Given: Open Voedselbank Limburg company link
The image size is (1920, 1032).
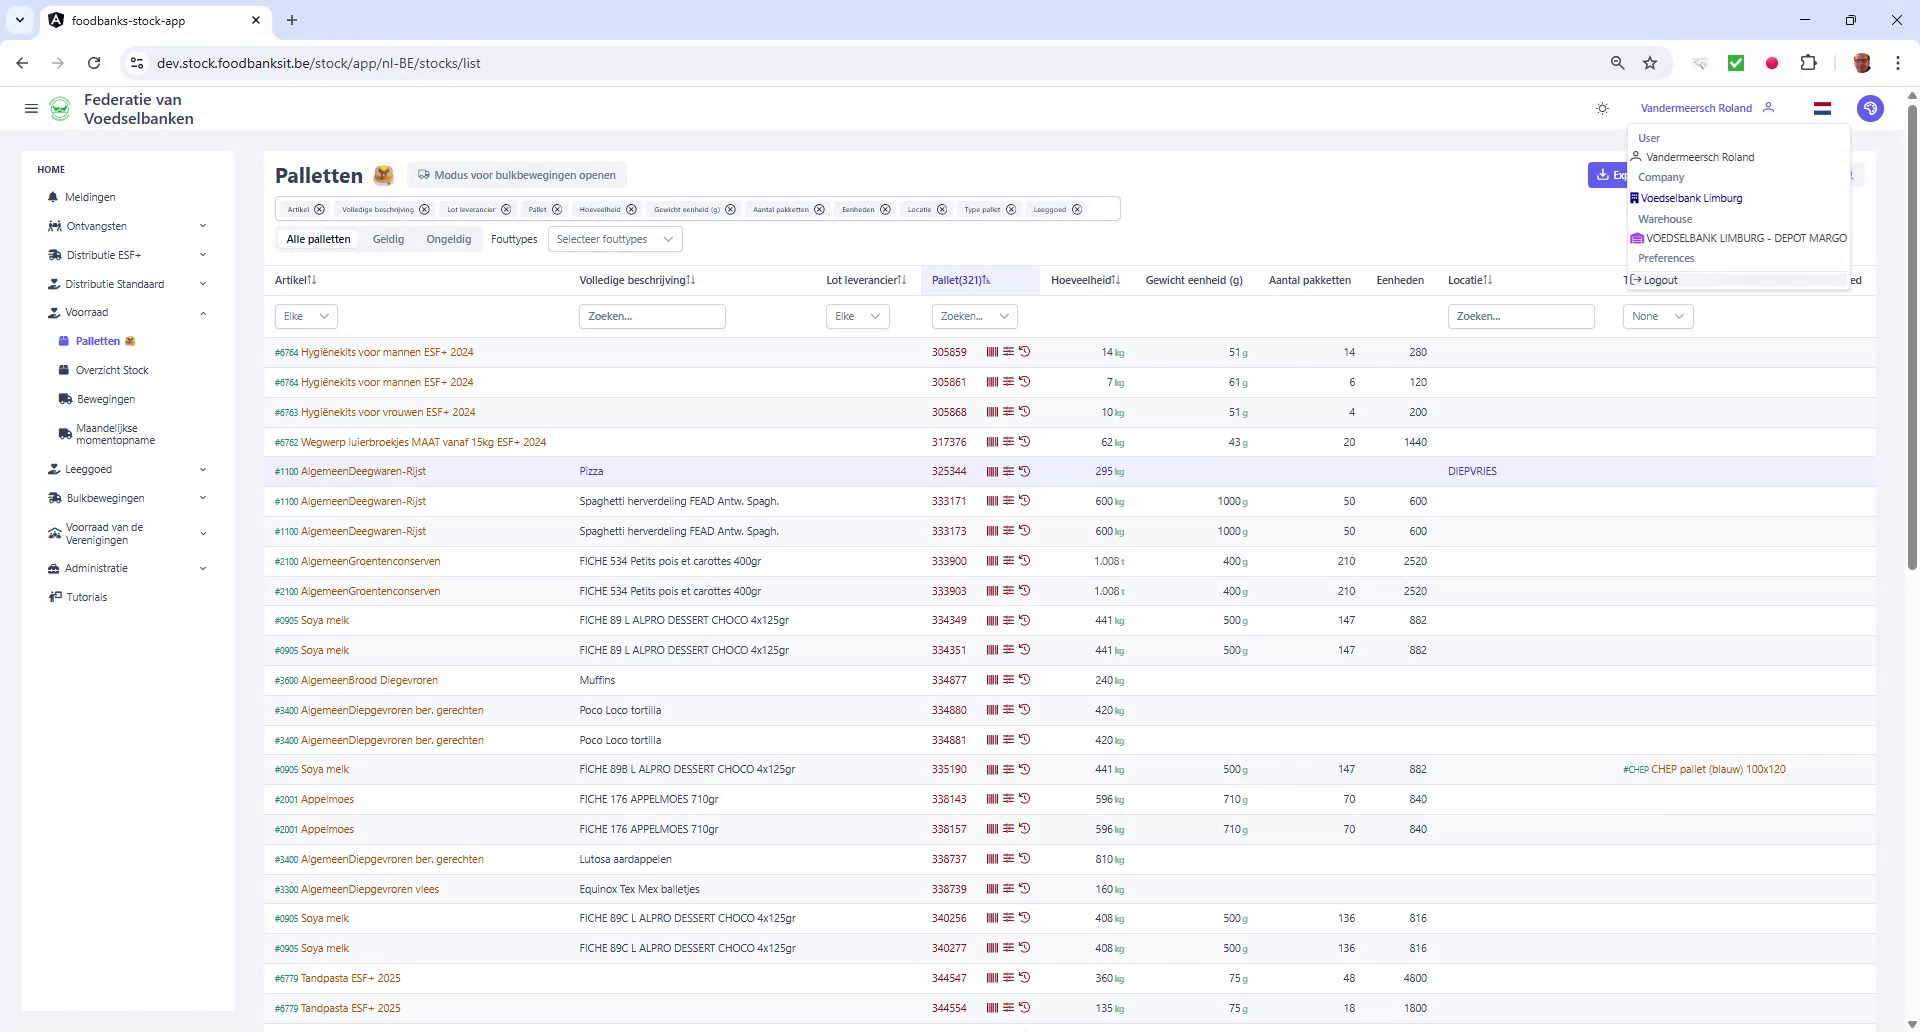Looking at the screenshot, I should (x=1693, y=198).
